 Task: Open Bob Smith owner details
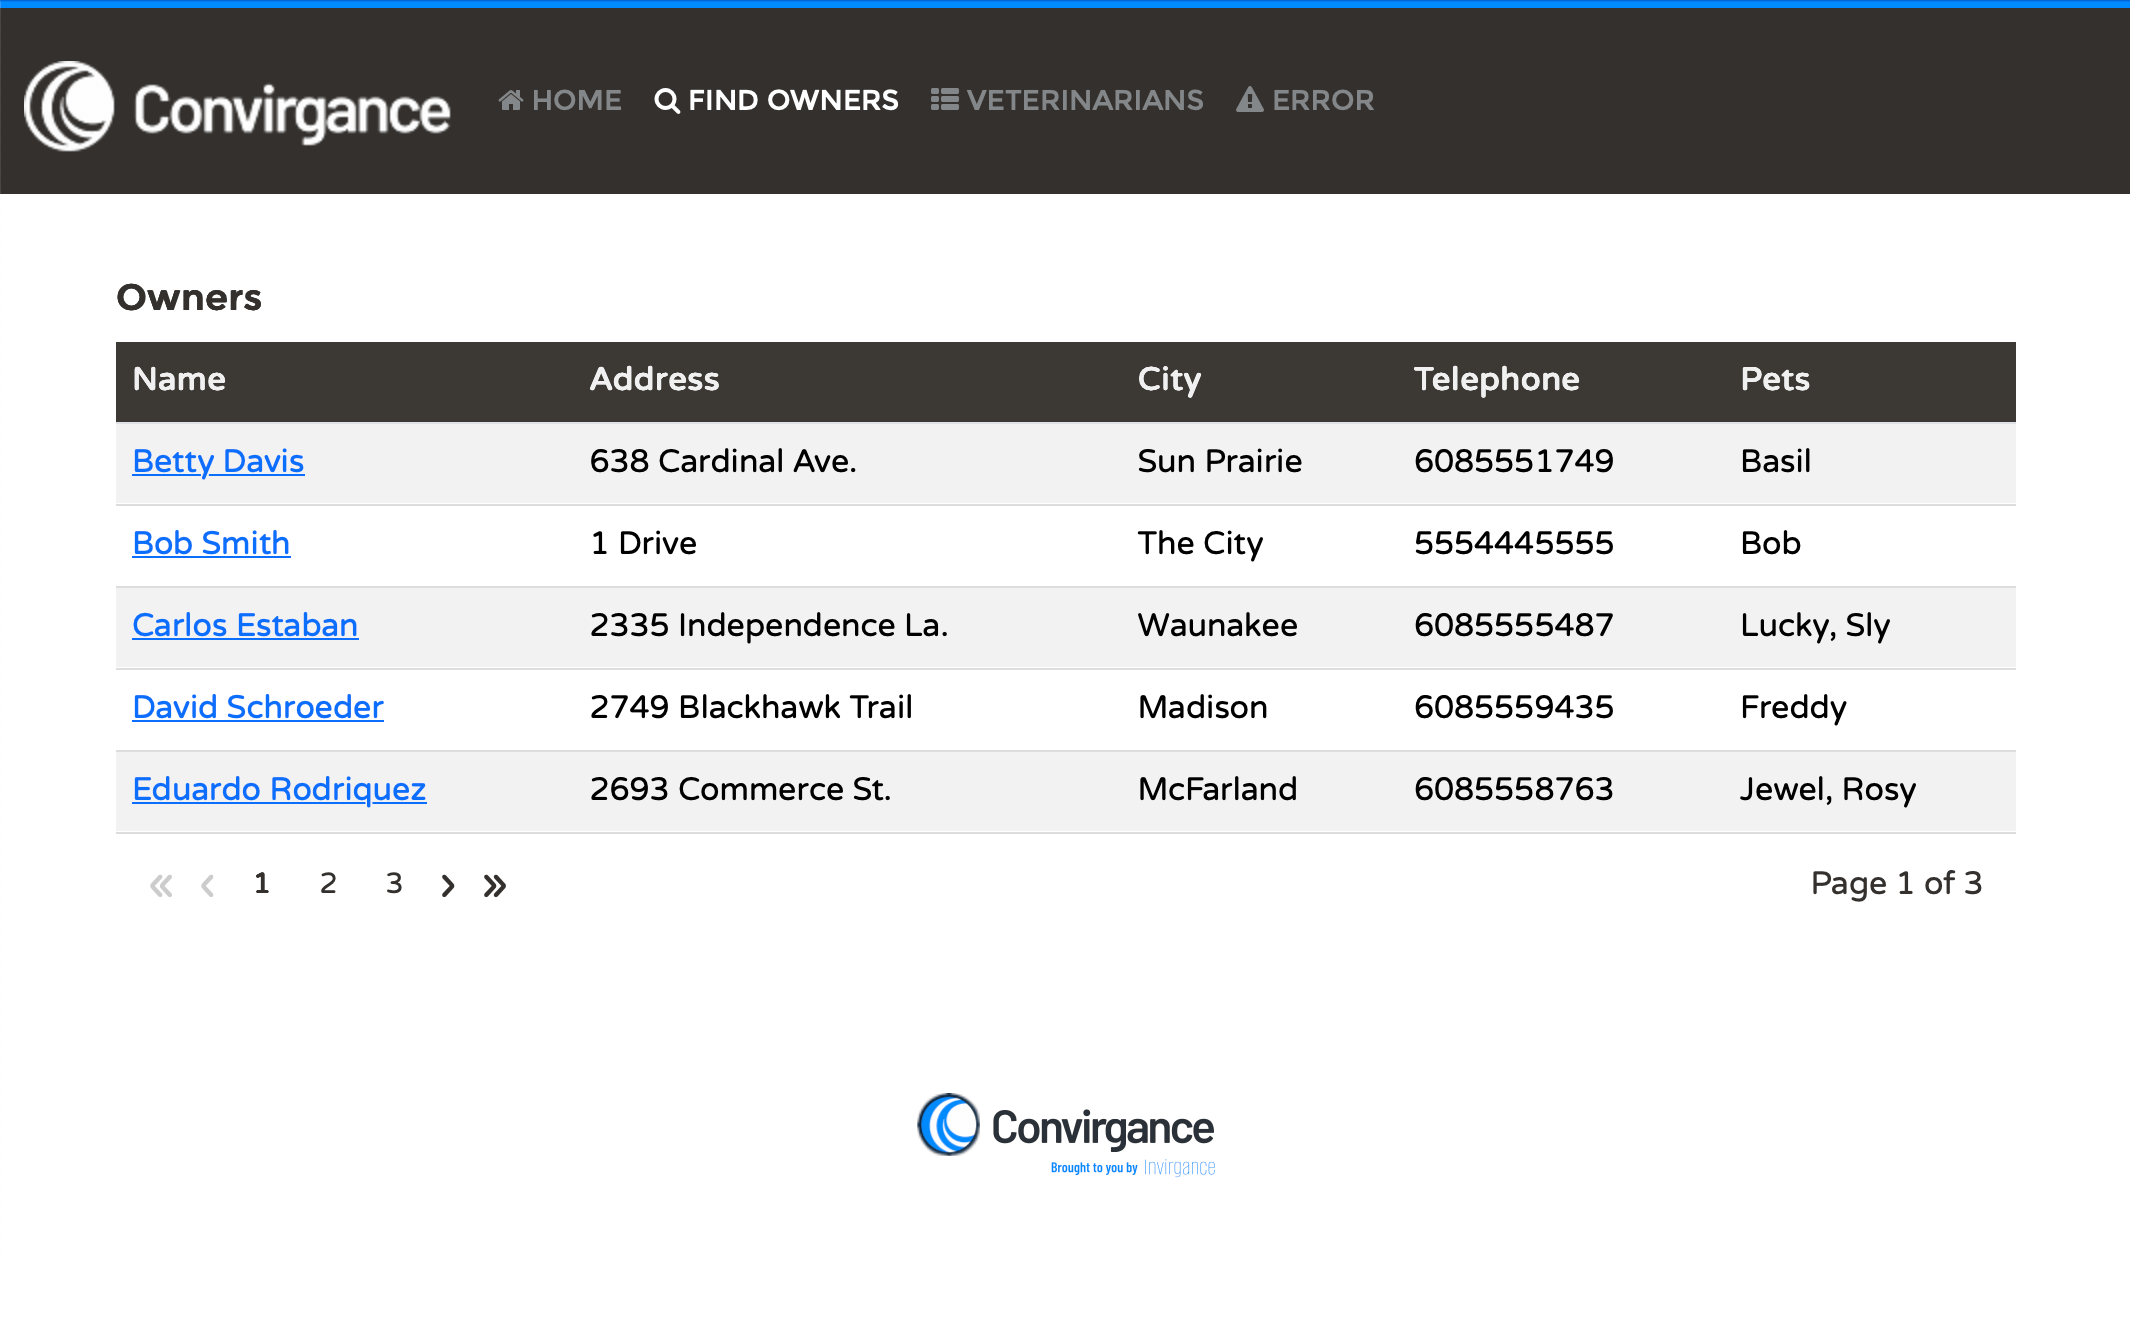click(211, 543)
